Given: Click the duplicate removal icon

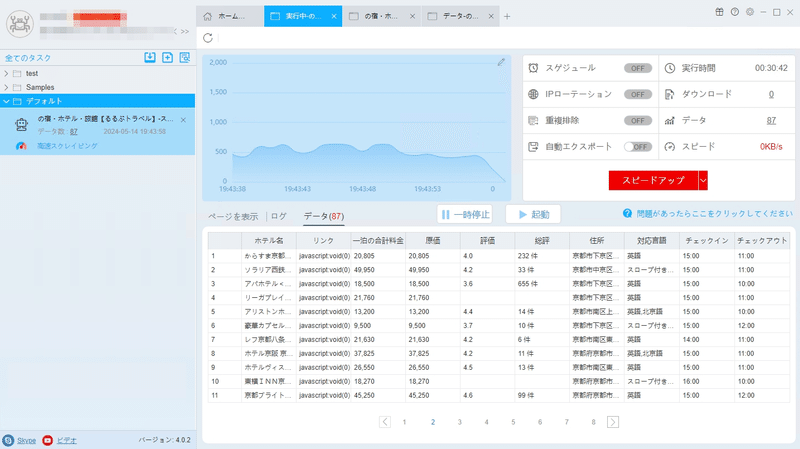Looking at the screenshot, I should [533, 120].
